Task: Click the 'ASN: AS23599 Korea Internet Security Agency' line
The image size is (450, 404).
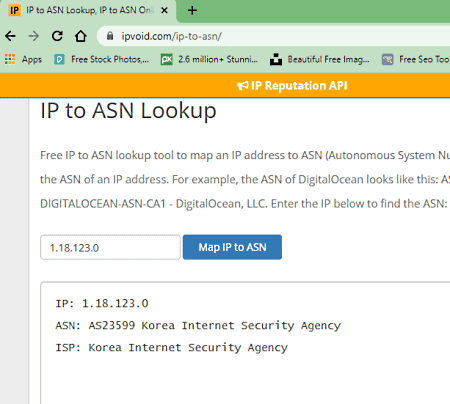Action: (198, 325)
